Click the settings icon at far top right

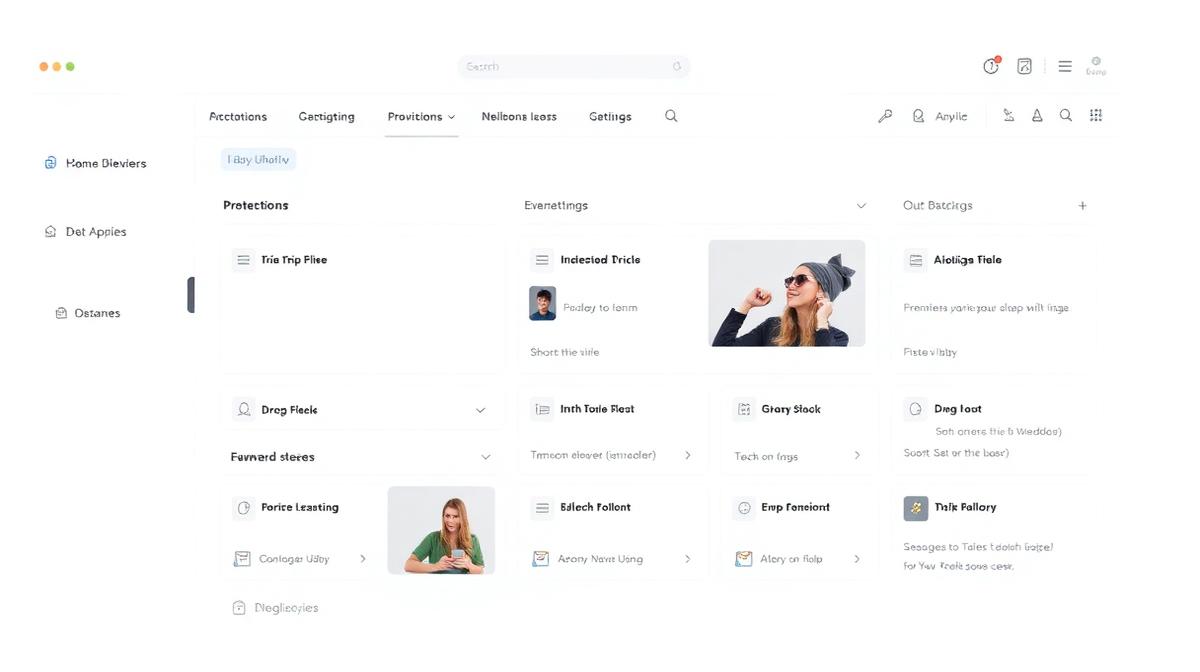click(x=1096, y=61)
